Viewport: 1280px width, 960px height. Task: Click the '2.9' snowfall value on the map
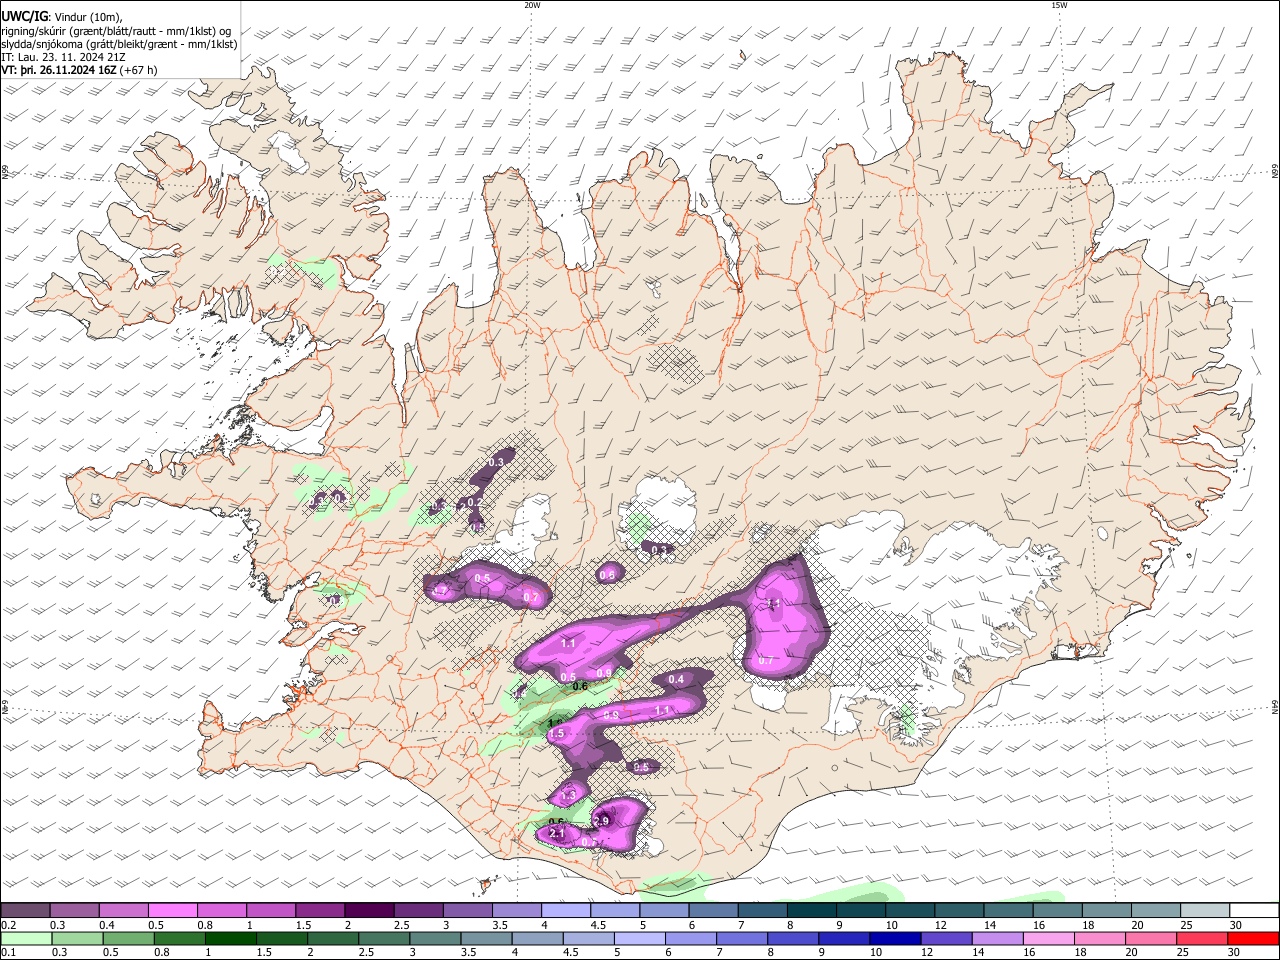click(x=601, y=821)
